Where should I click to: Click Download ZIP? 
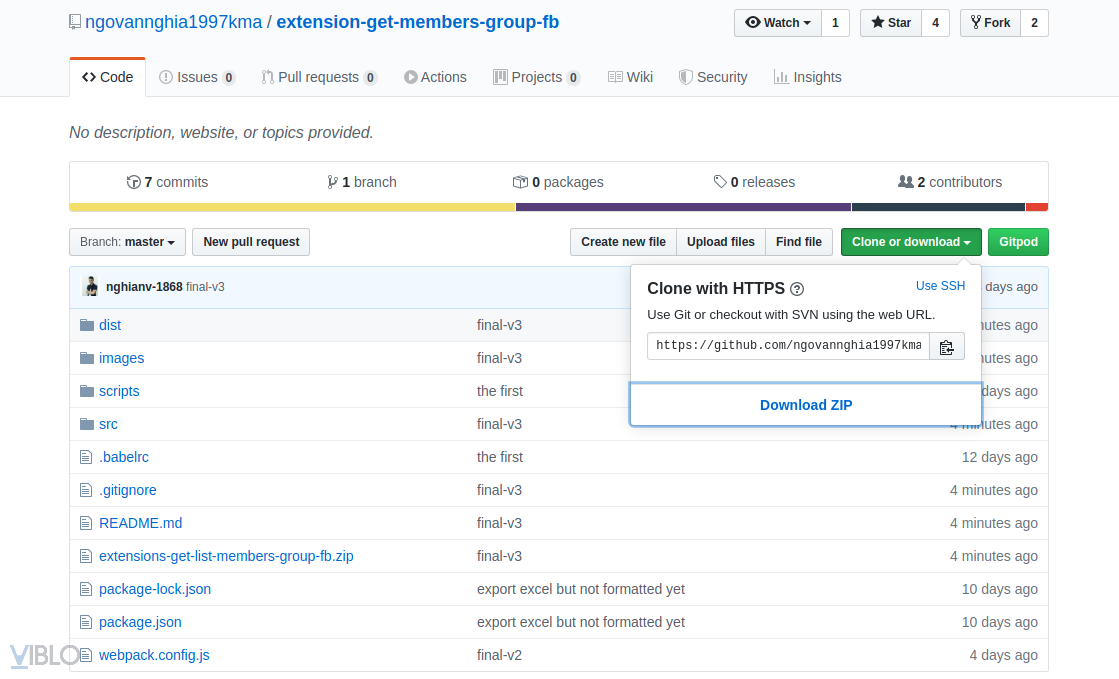tap(806, 405)
